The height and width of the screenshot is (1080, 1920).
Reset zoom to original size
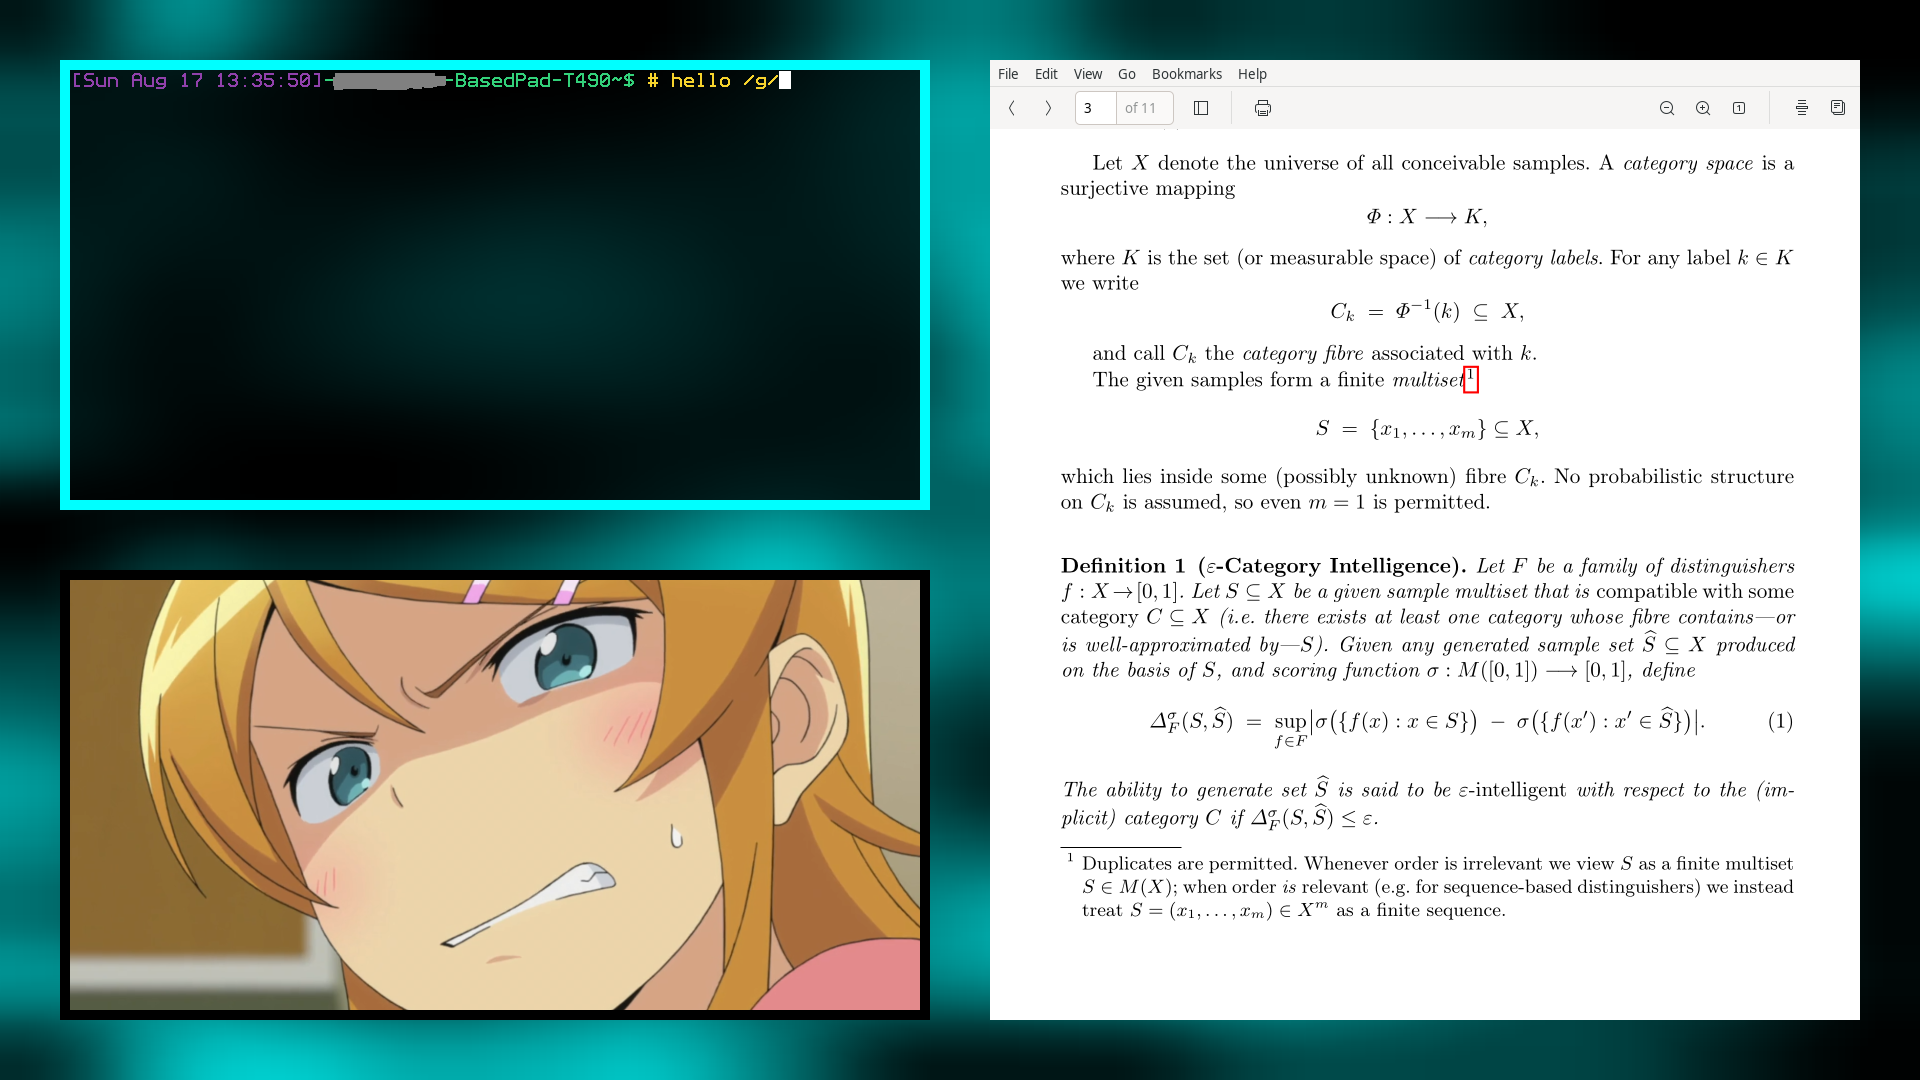point(1739,108)
